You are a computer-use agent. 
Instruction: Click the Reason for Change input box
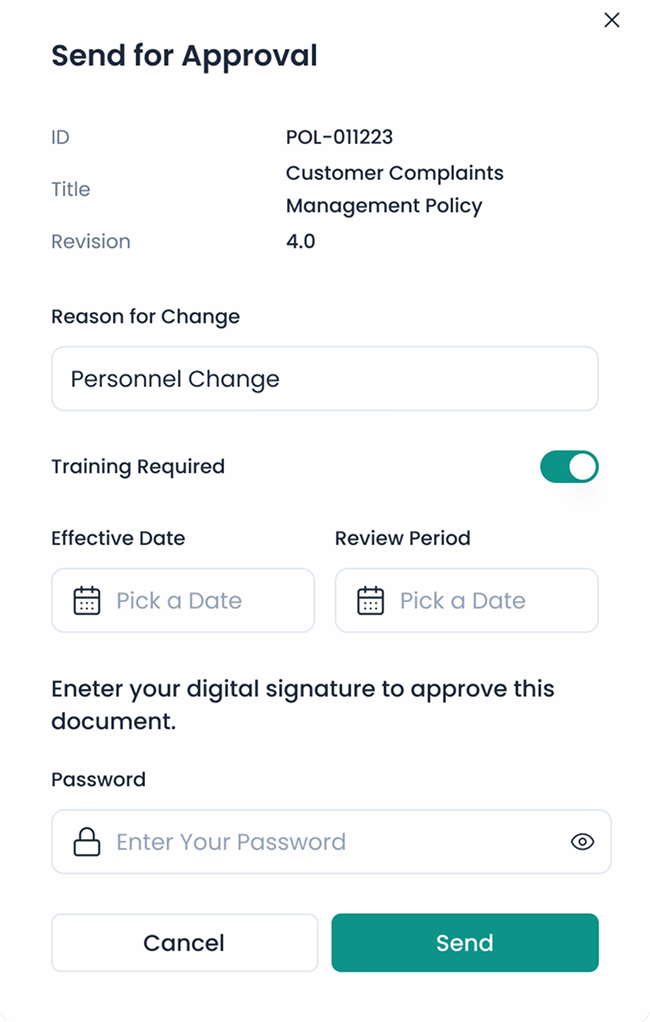(325, 379)
